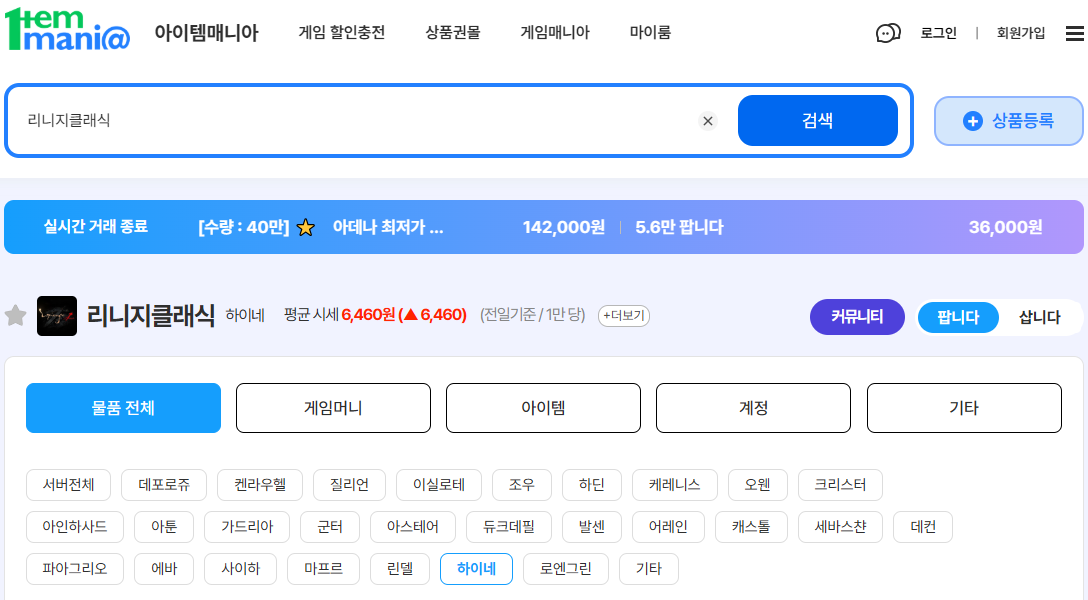Toggle the favorite star for 리니지클래식
The image size is (1088, 600).
(15, 316)
